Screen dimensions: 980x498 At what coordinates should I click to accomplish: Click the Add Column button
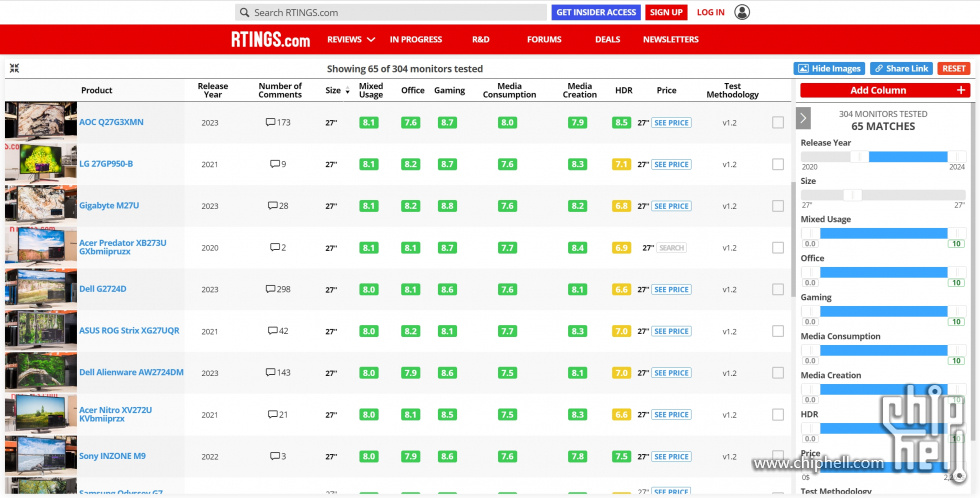(x=885, y=90)
